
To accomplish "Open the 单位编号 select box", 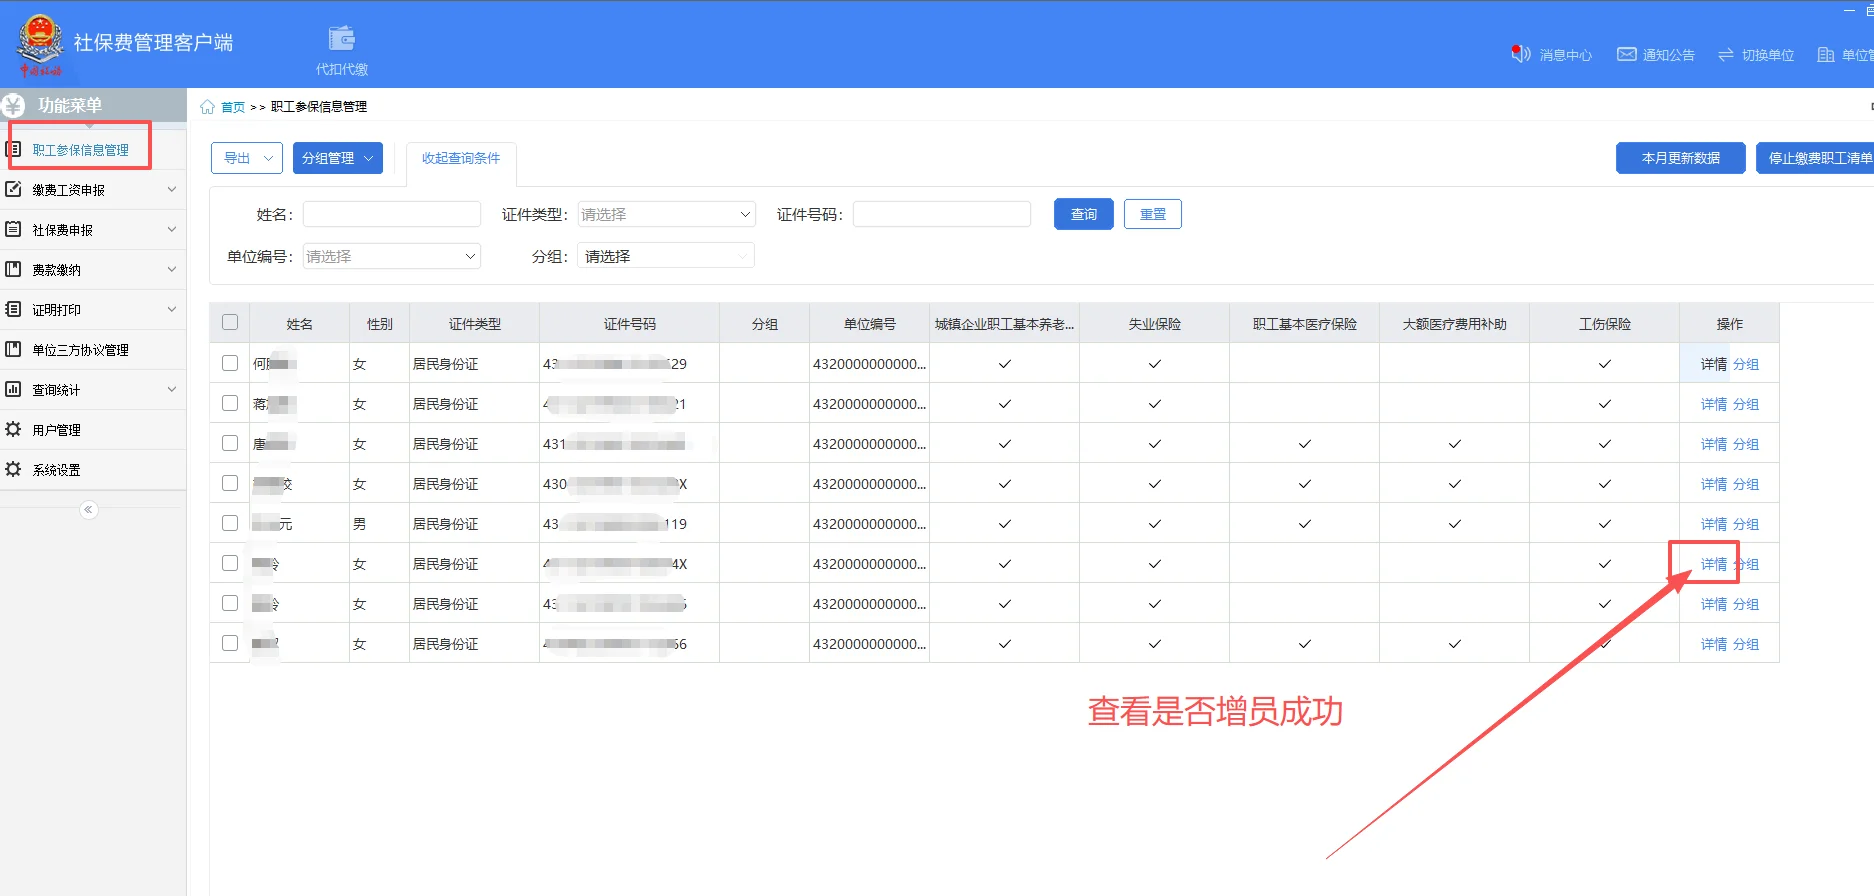I will (392, 256).
